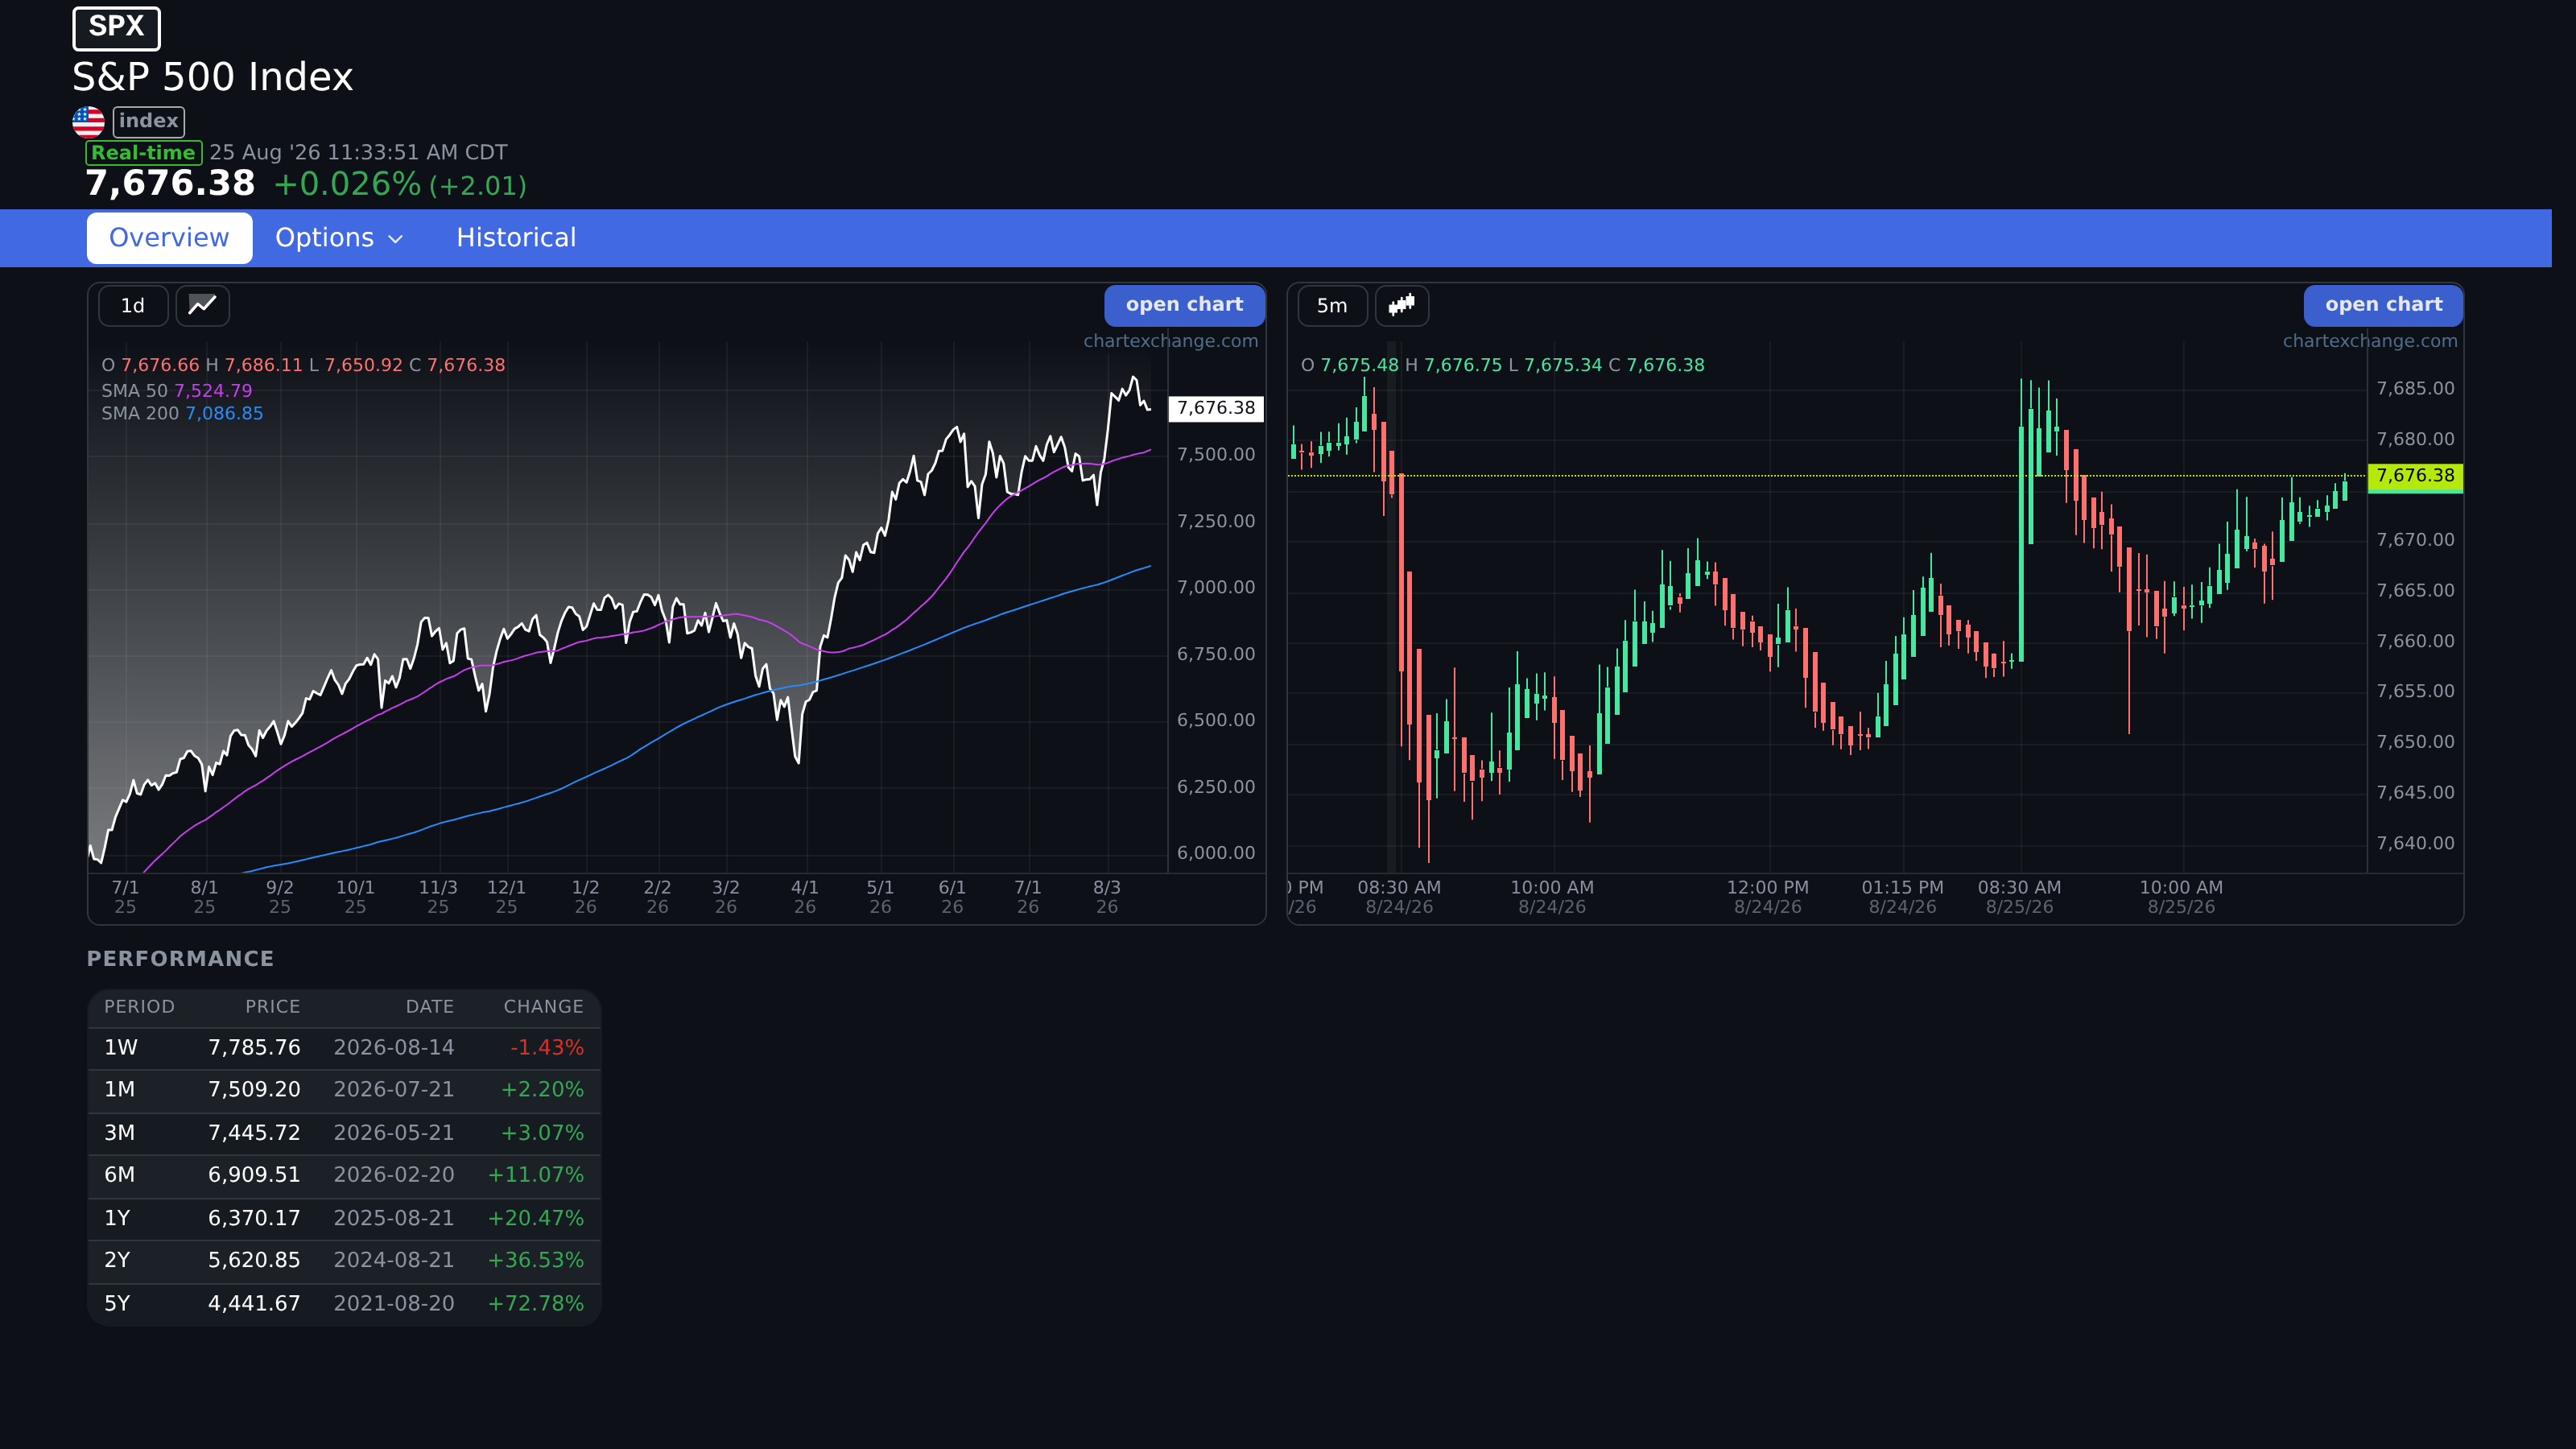Switch to the Historical tab

(x=516, y=238)
